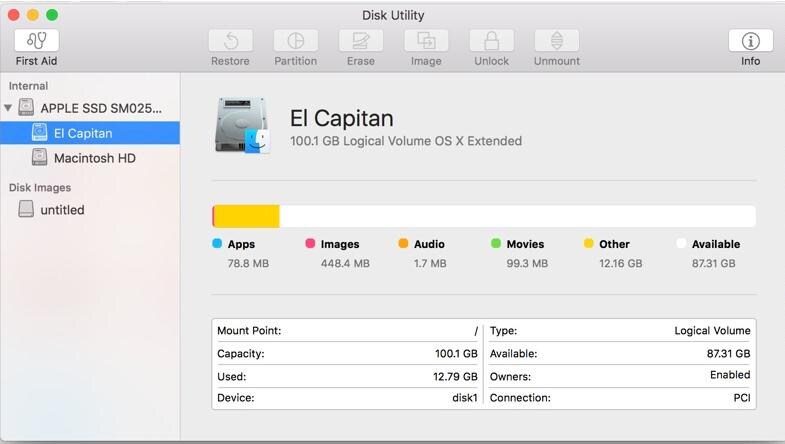This screenshot has height=444, width=785.
Task: Click the Disk Images section header
Action: point(40,188)
